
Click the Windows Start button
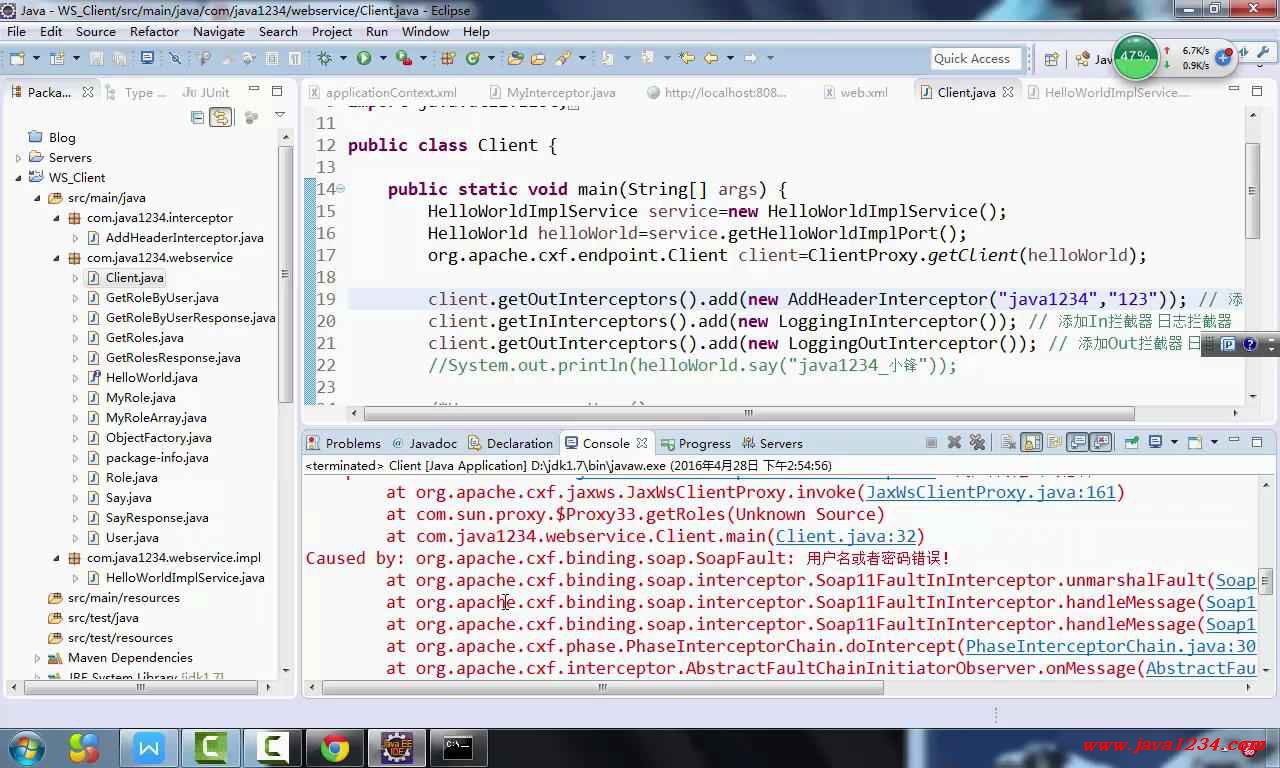pyautogui.click(x=26, y=747)
